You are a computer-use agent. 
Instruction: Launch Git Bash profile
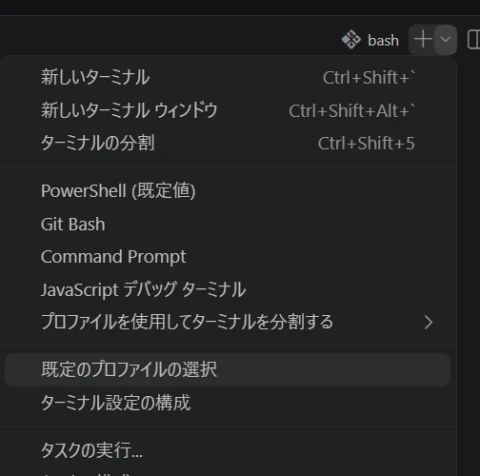228,224
